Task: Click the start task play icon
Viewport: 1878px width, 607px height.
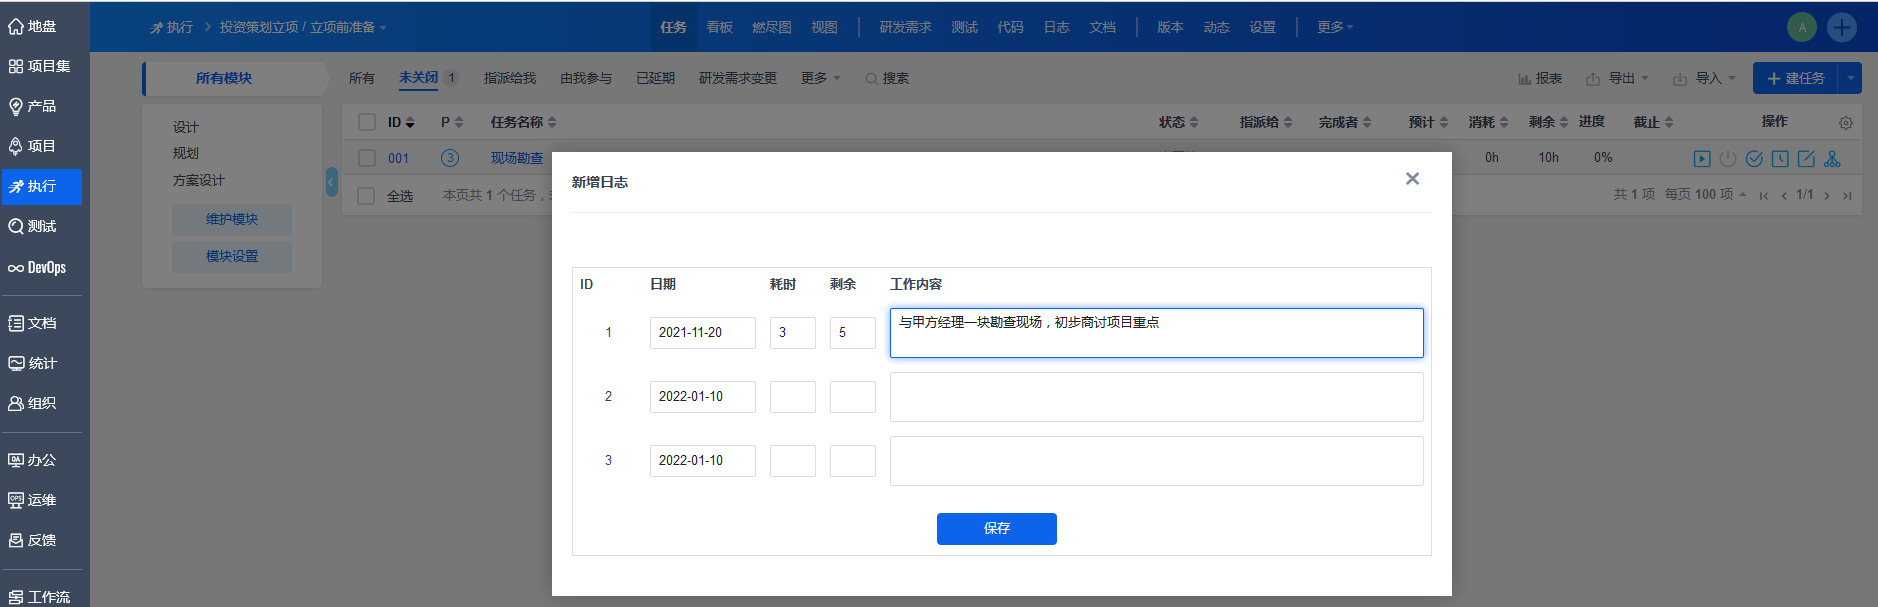Action: tap(1701, 158)
